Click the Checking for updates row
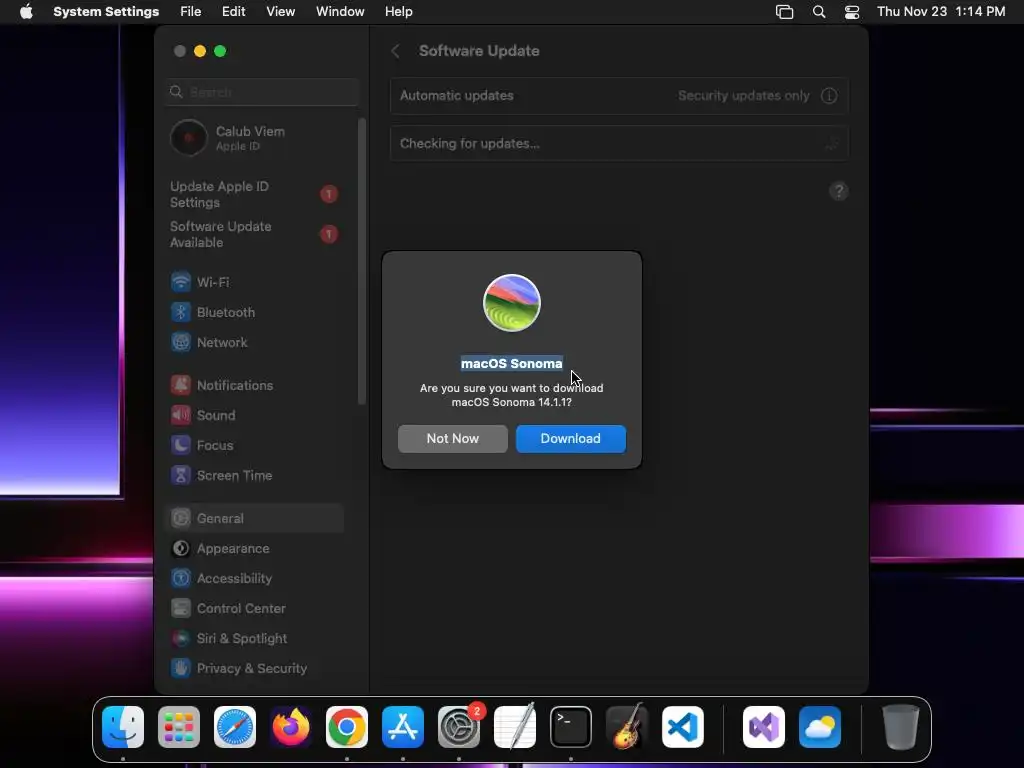 point(619,144)
